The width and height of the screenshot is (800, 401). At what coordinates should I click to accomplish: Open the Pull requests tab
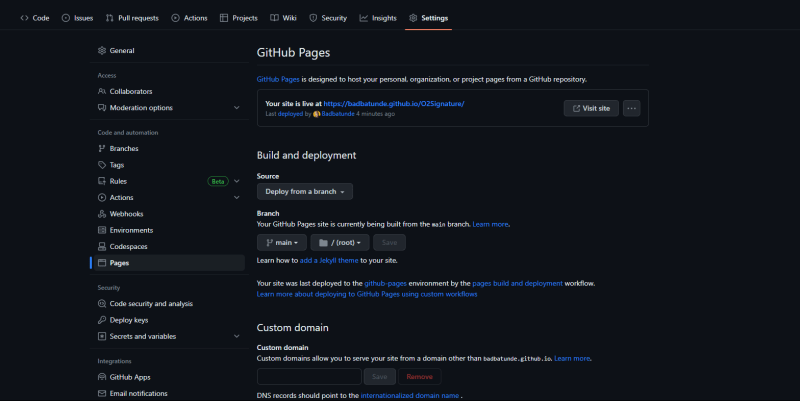pyautogui.click(x=132, y=18)
